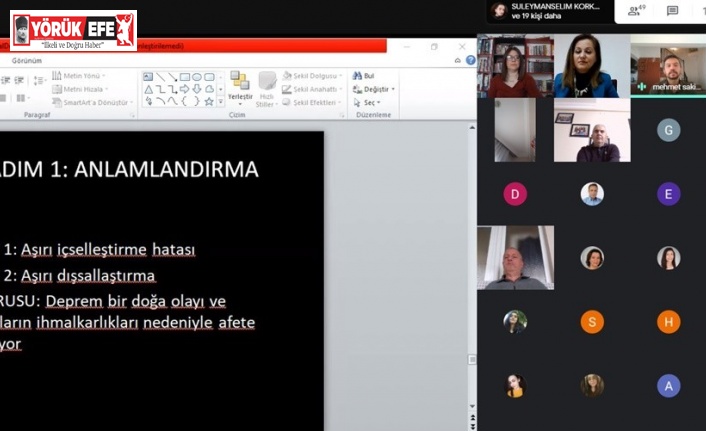The image size is (706, 431).
Task: Select mehmet saki's video tile
Action: pyautogui.click(x=668, y=67)
